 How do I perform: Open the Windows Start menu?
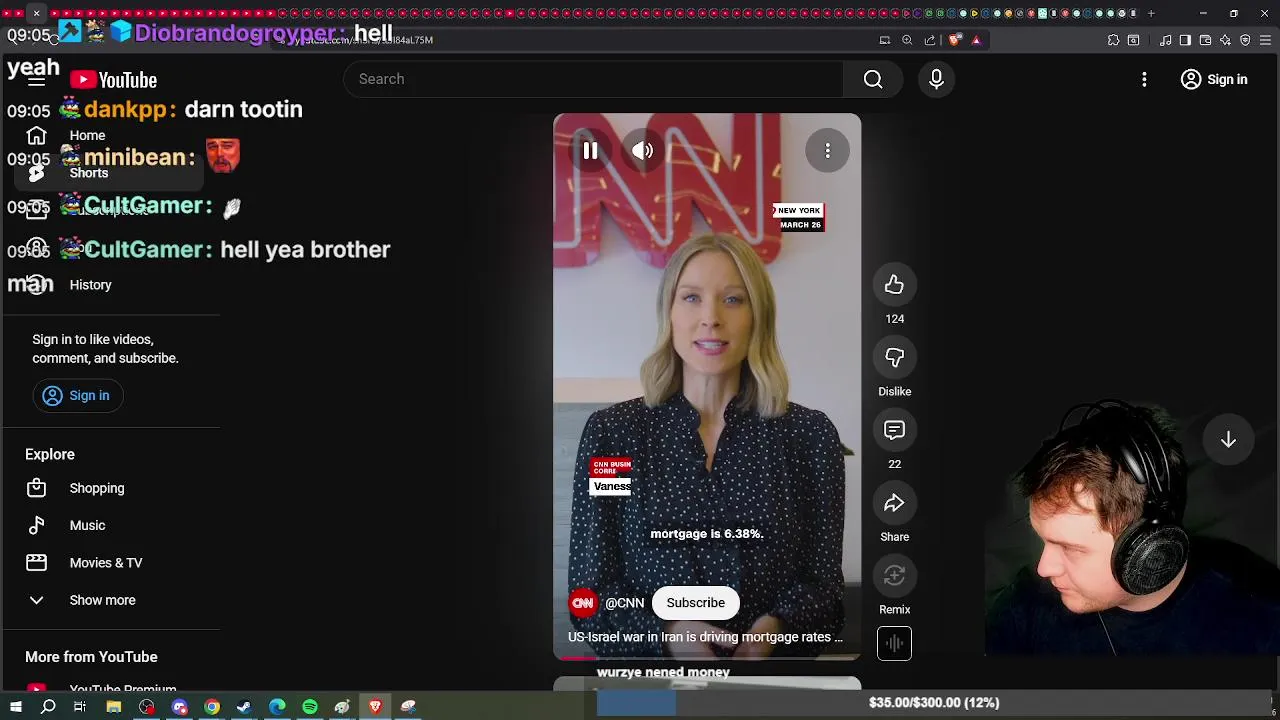(16, 707)
